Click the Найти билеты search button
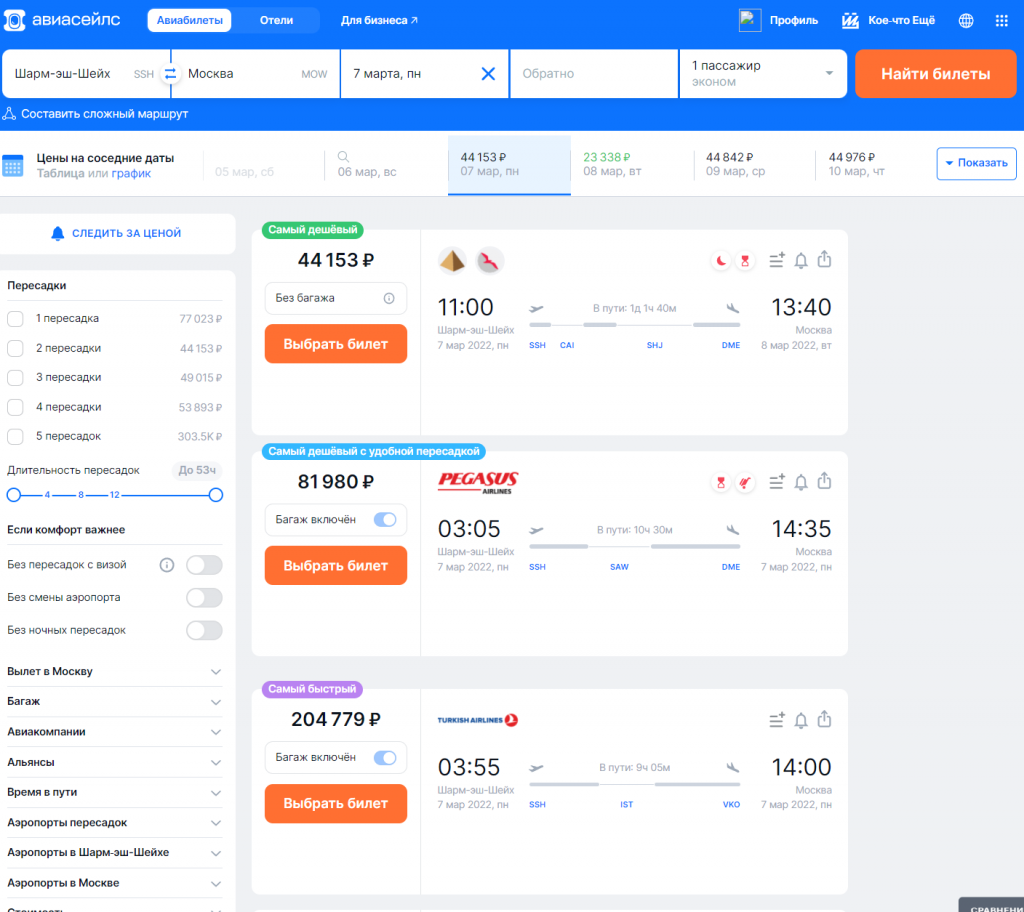 click(x=935, y=74)
